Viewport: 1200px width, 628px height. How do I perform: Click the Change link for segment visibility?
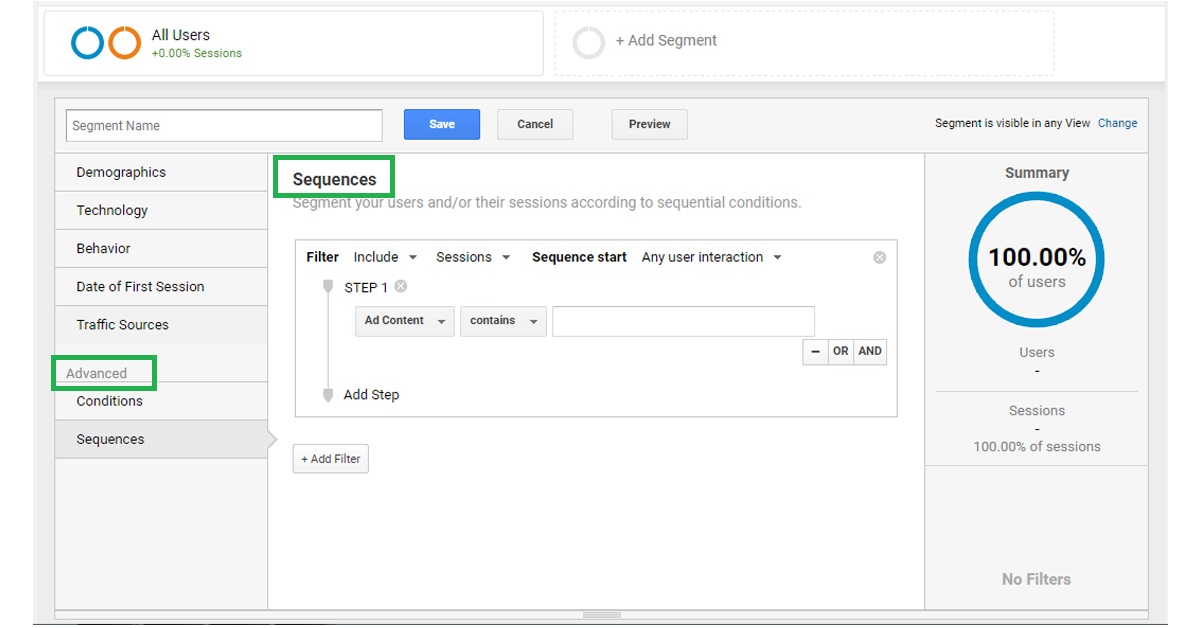1117,123
